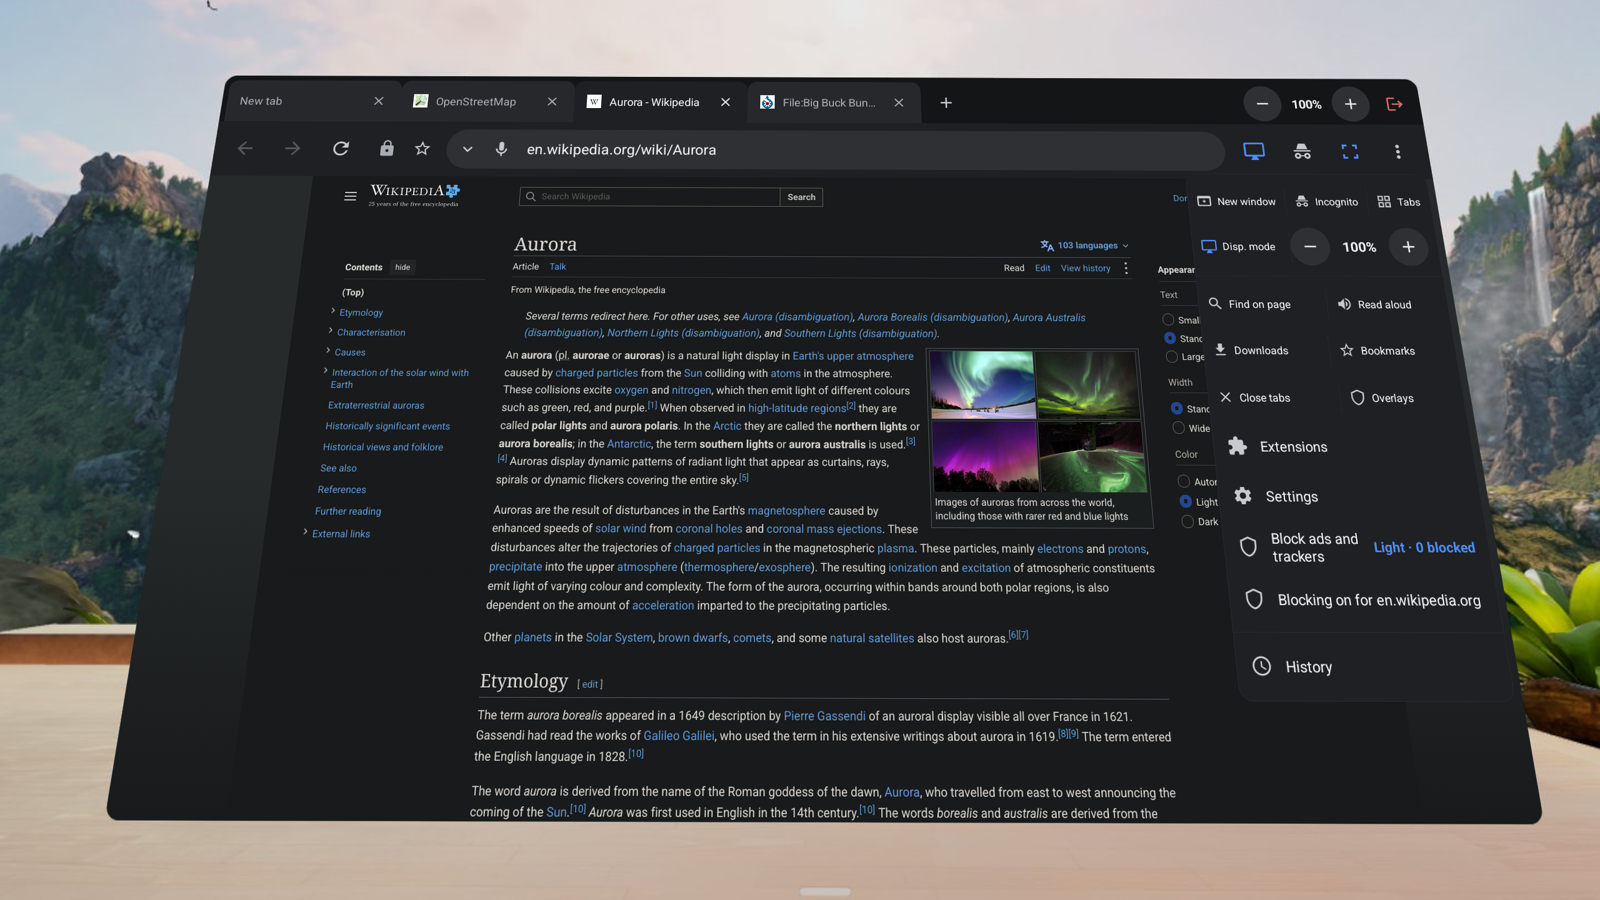Viewport: 1600px width, 900px height.
Task: Open a new tab with the plus icon
Action: point(946,102)
